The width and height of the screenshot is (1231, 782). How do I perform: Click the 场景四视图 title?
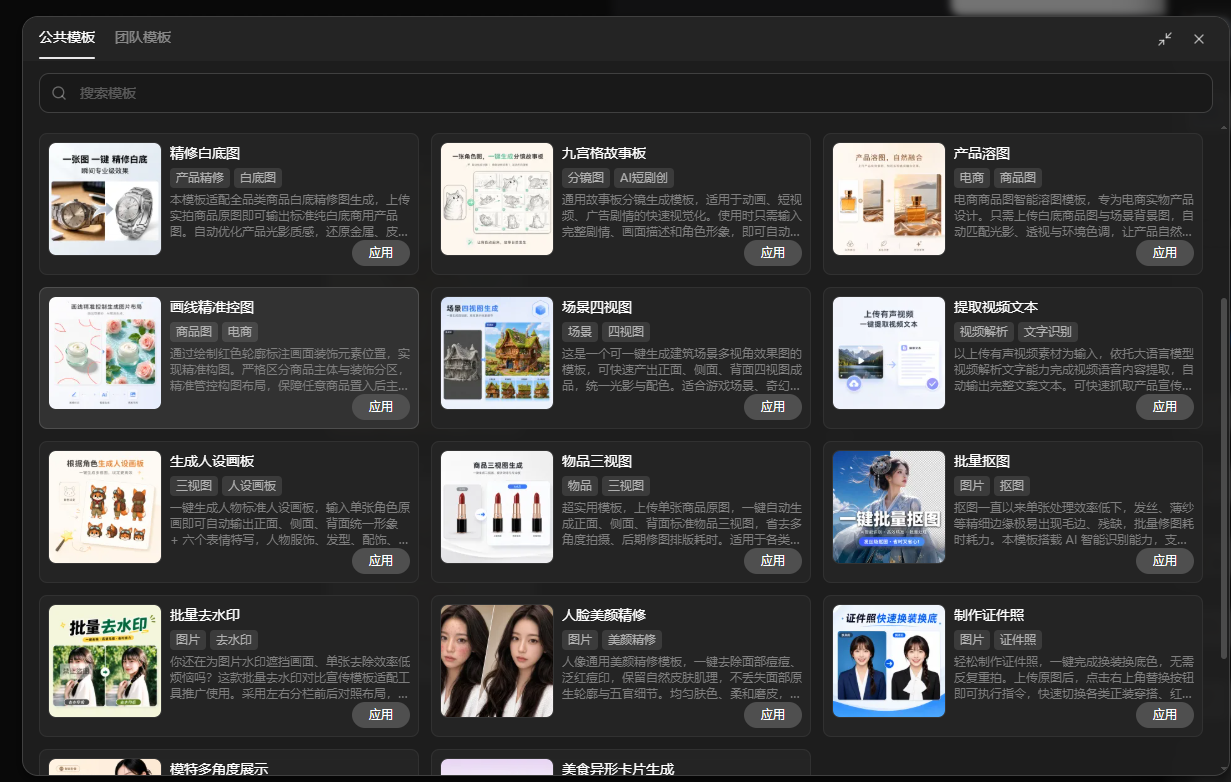(x=597, y=307)
